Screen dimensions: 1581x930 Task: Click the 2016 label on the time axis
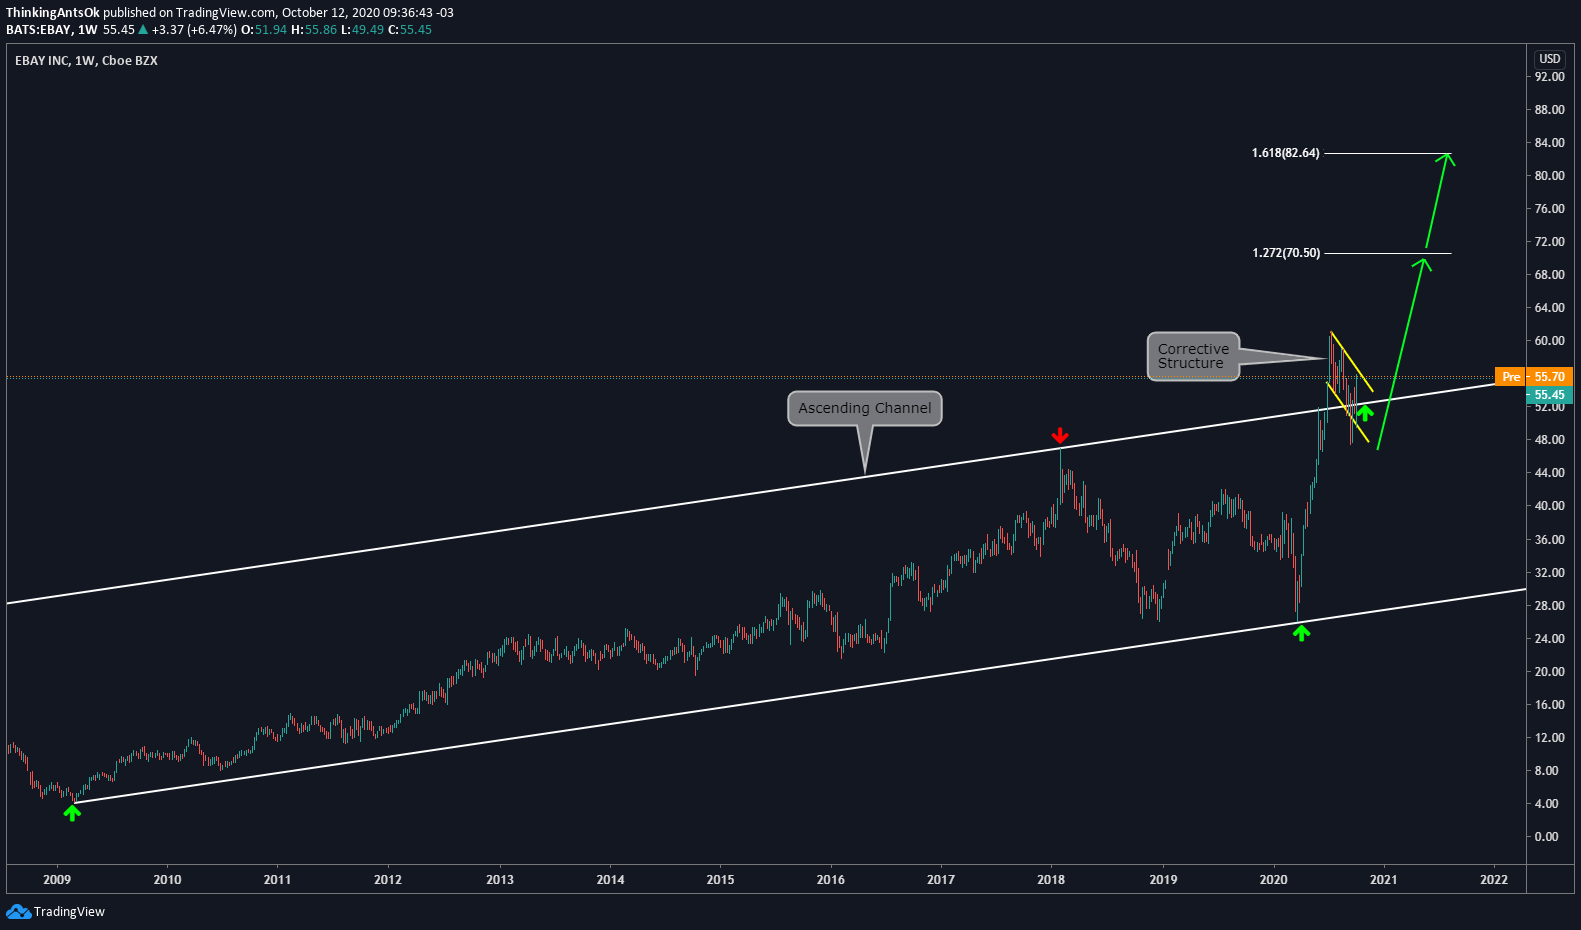pos(830,880)
